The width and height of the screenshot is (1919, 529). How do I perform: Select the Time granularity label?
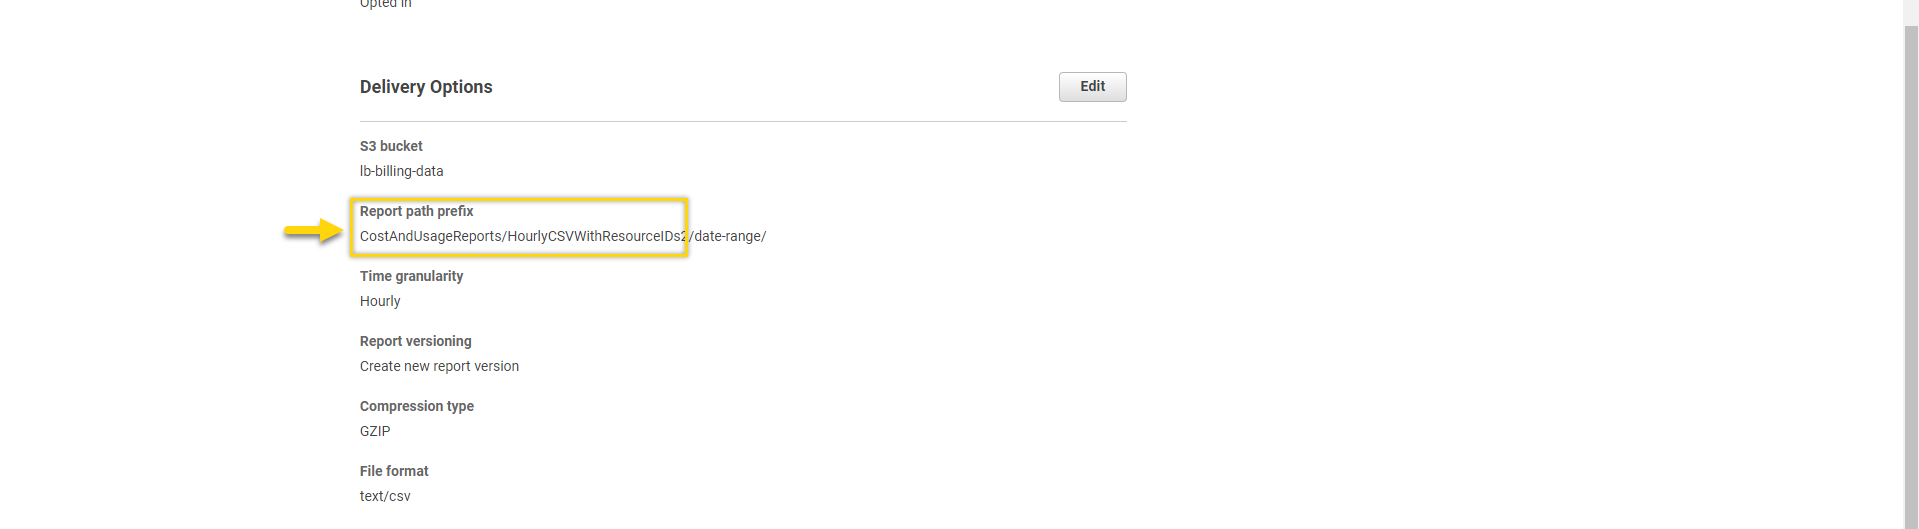coord(411,276)
